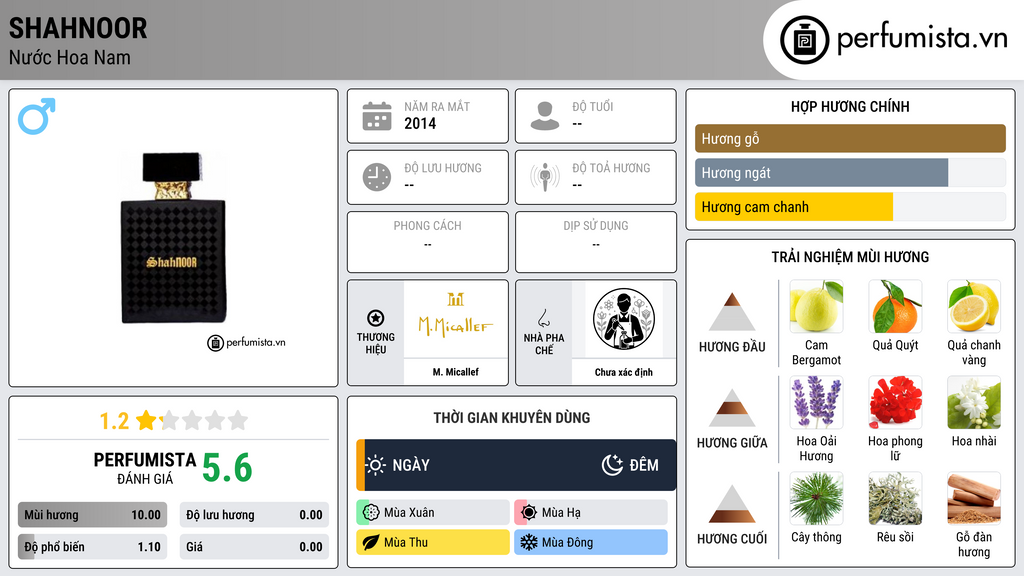Click the Hoa phong lữ geranium image

895,402
